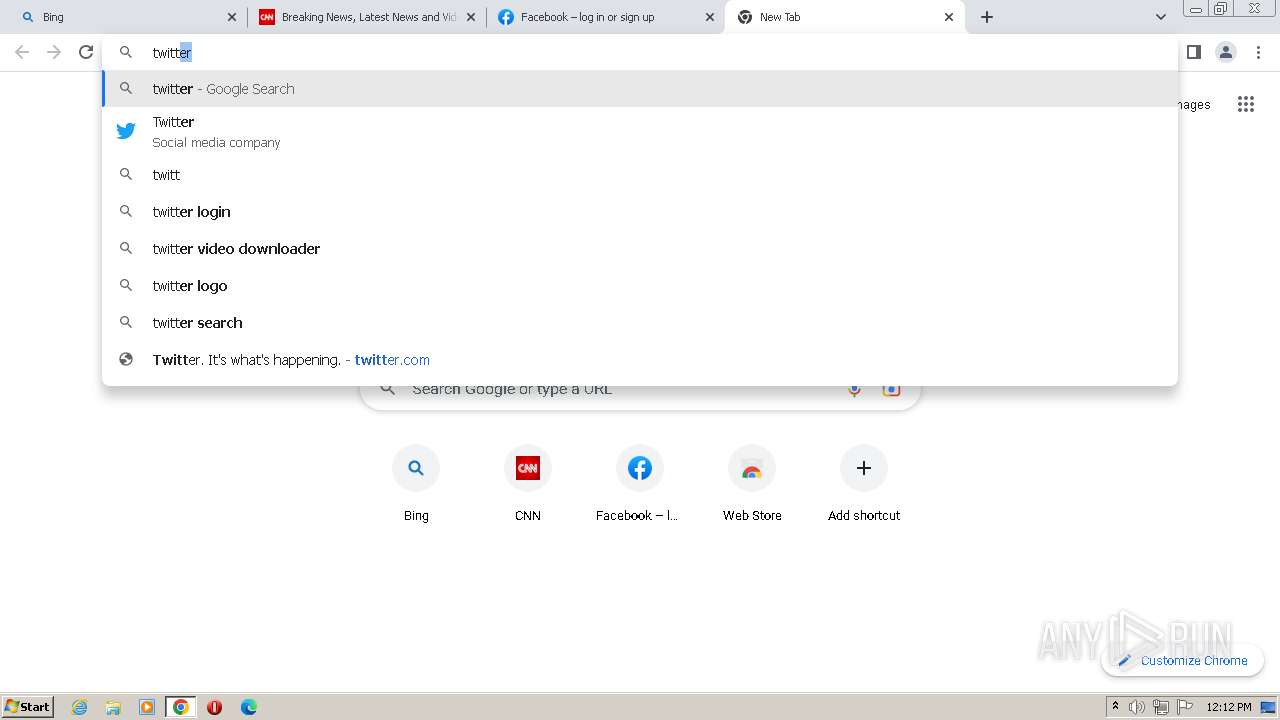Select 'twitter - Google Search' suggestion

pos(640,89)
